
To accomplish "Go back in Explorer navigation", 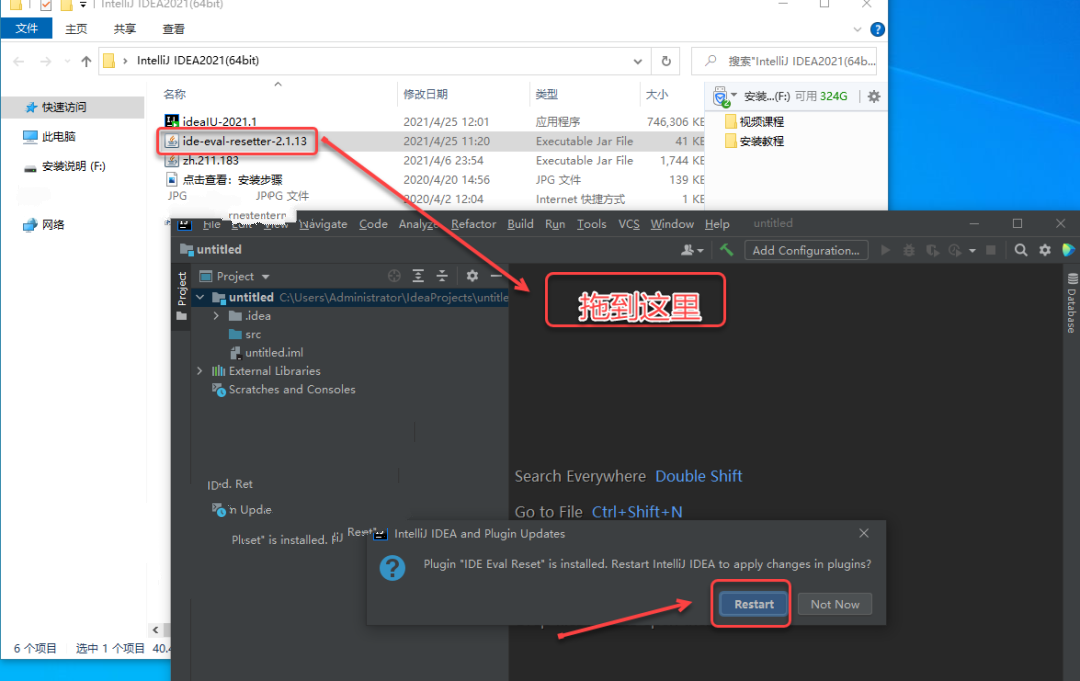I will pyautogui.click(x=19, y=61).
